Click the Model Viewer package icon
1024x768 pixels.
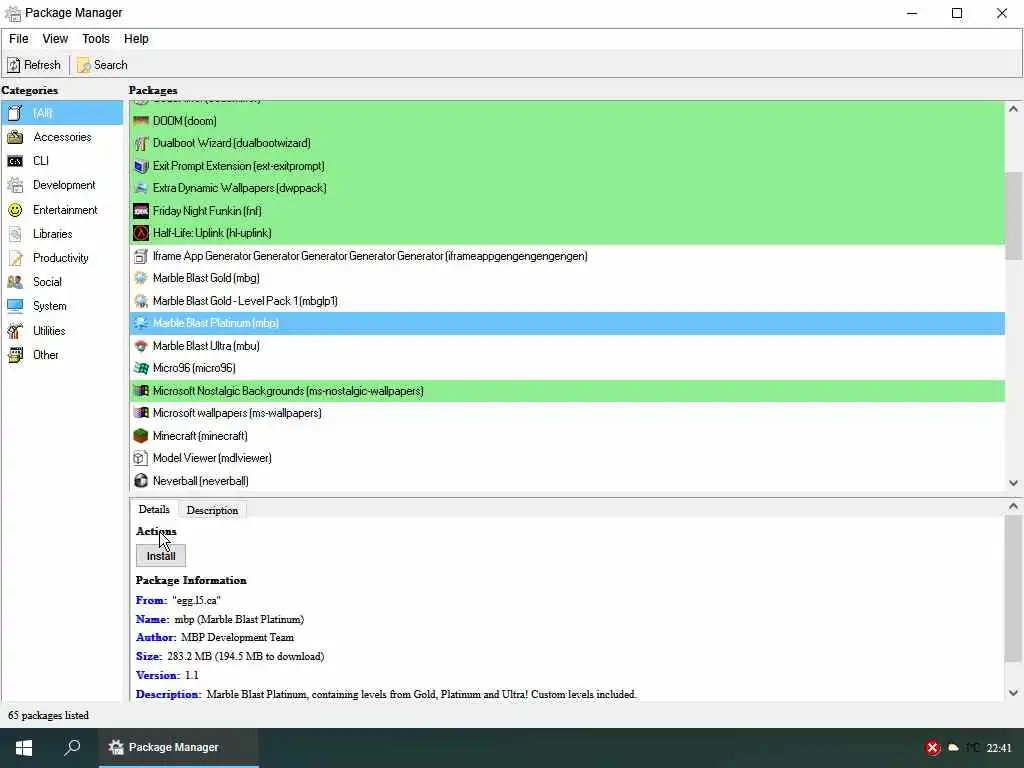[140, 458]
